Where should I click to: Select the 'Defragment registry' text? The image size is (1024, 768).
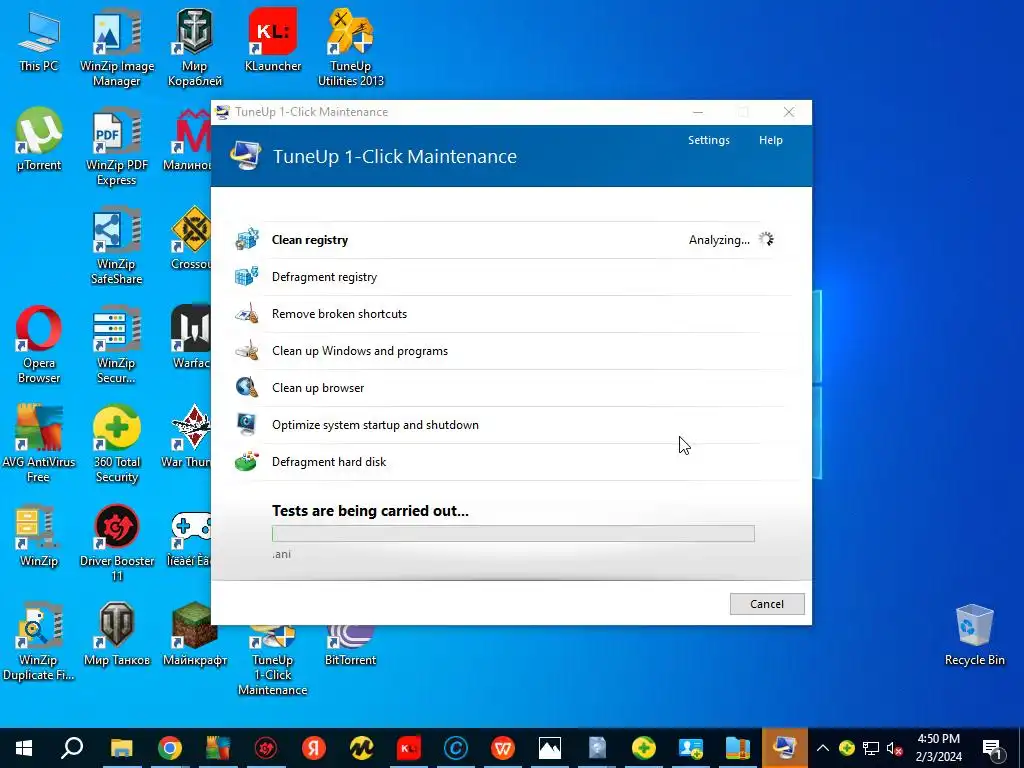pyautogui.click(x=325, y=277)
